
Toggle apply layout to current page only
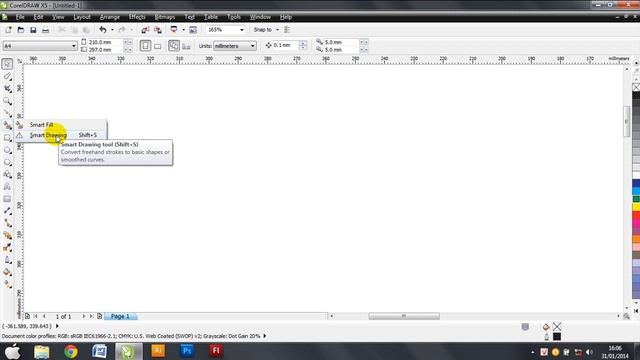click(x=186, y=46)
